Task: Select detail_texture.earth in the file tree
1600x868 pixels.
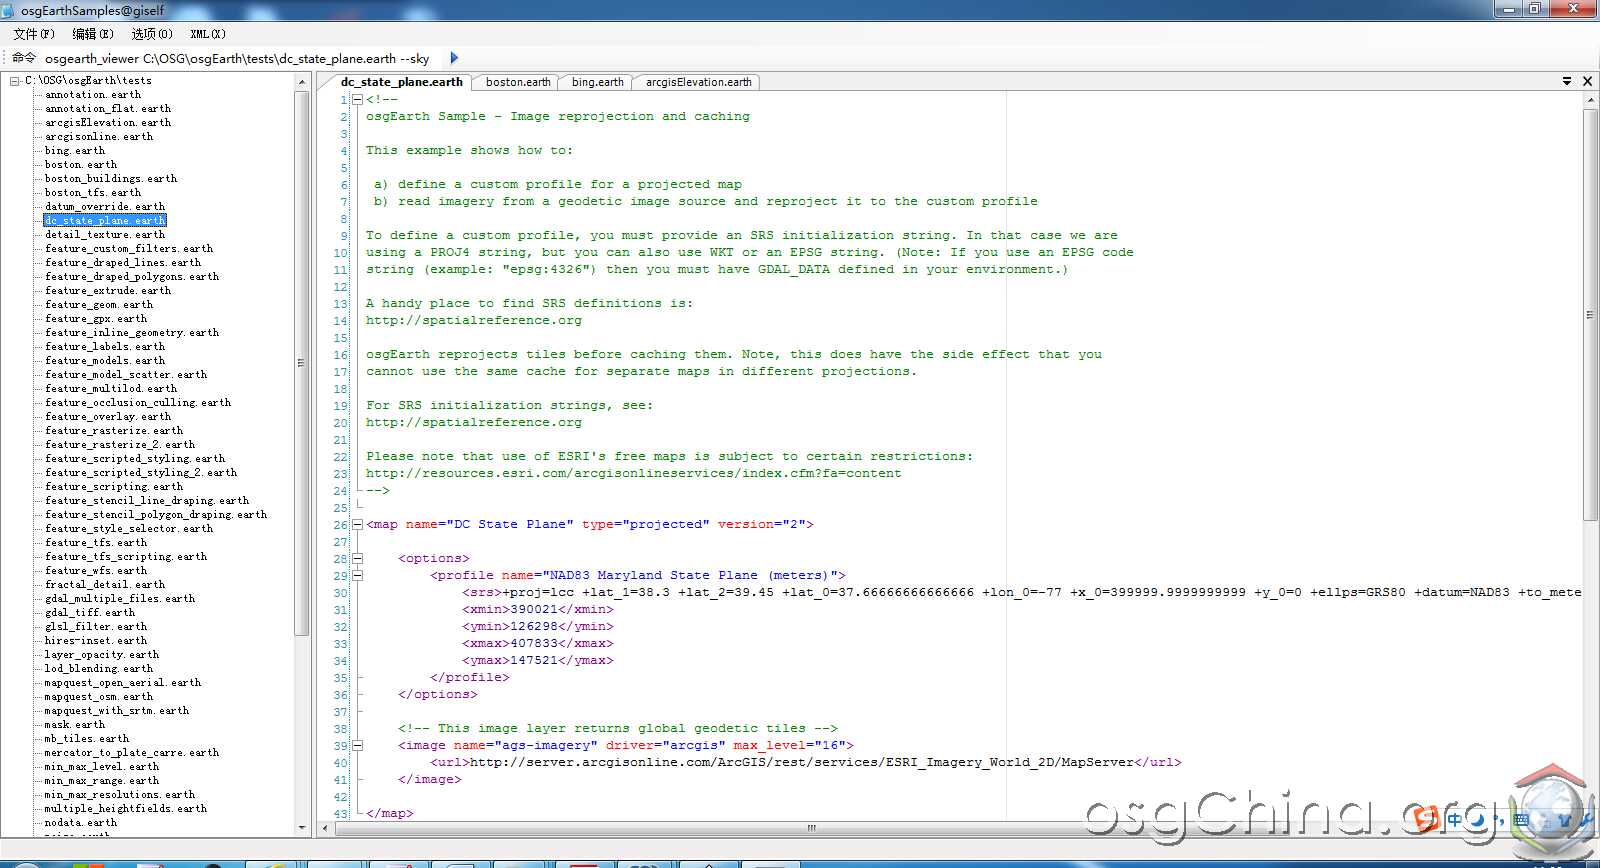Action: pyautogui.click(x=104, y=234)
